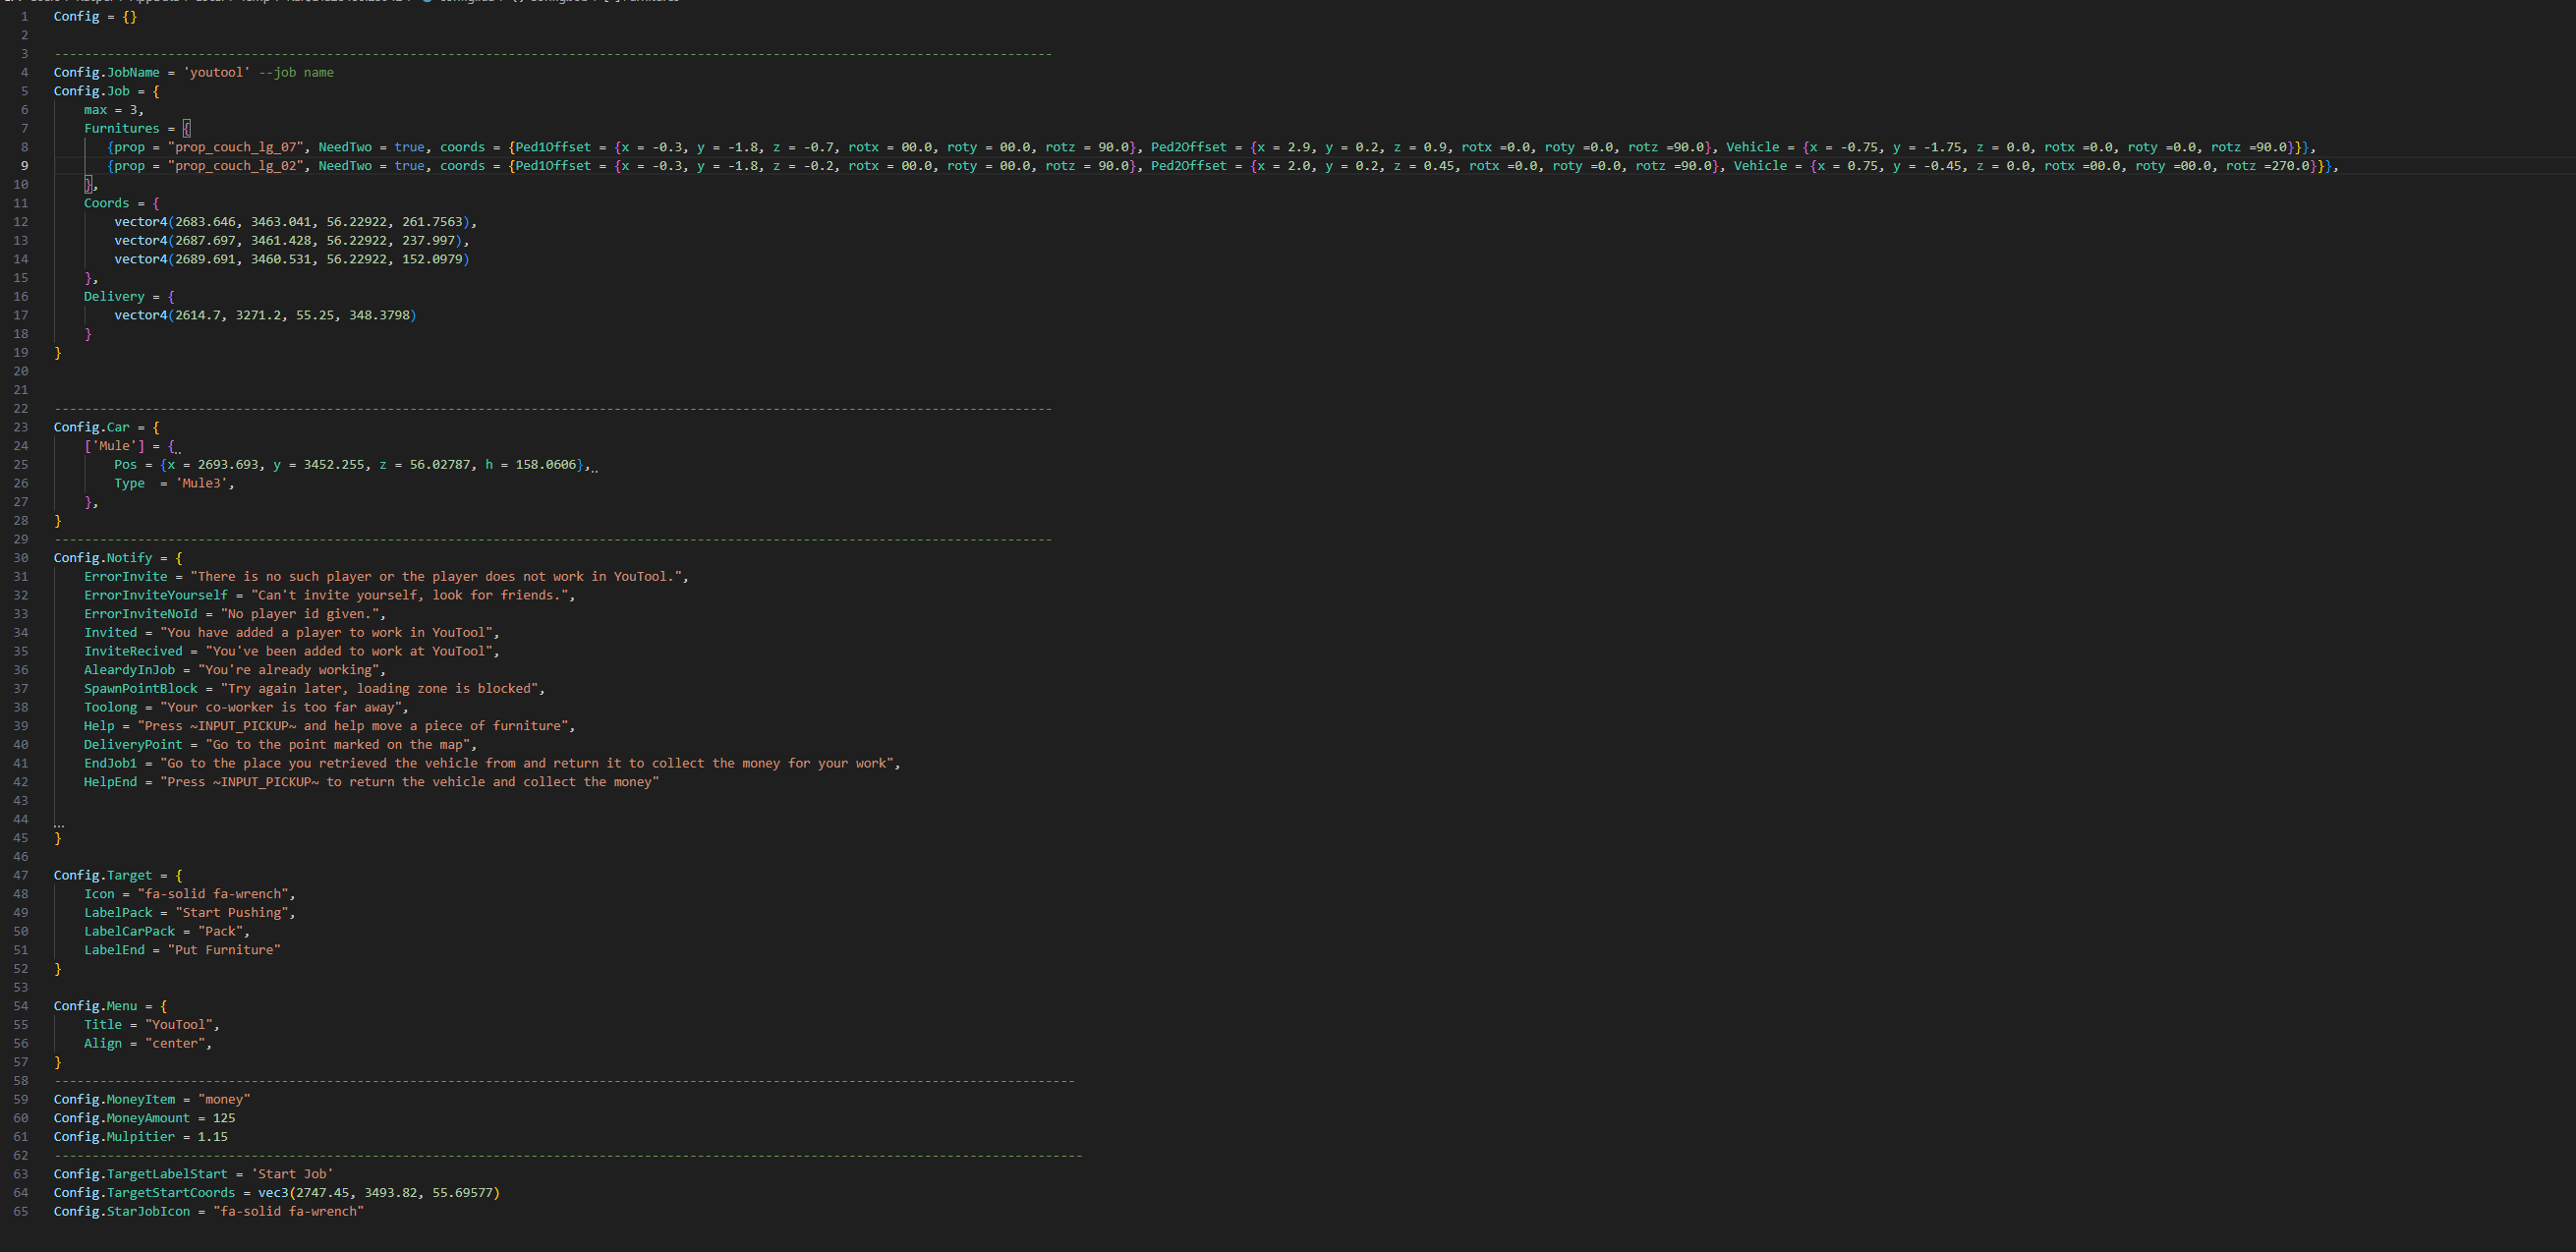Click the 'Furnitures' key
This screenshot has height=1252, width=2576.
(121, 128)
